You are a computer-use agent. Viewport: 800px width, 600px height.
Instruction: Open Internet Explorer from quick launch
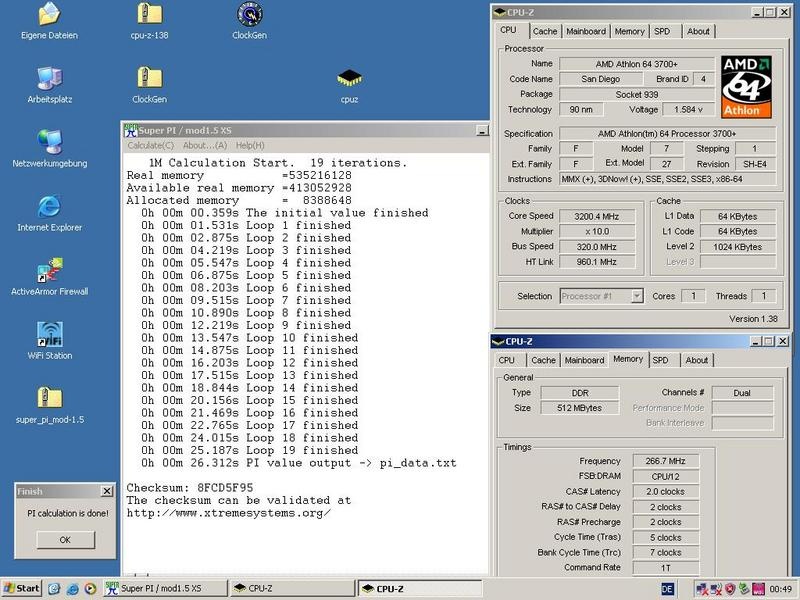click(72, 589)
